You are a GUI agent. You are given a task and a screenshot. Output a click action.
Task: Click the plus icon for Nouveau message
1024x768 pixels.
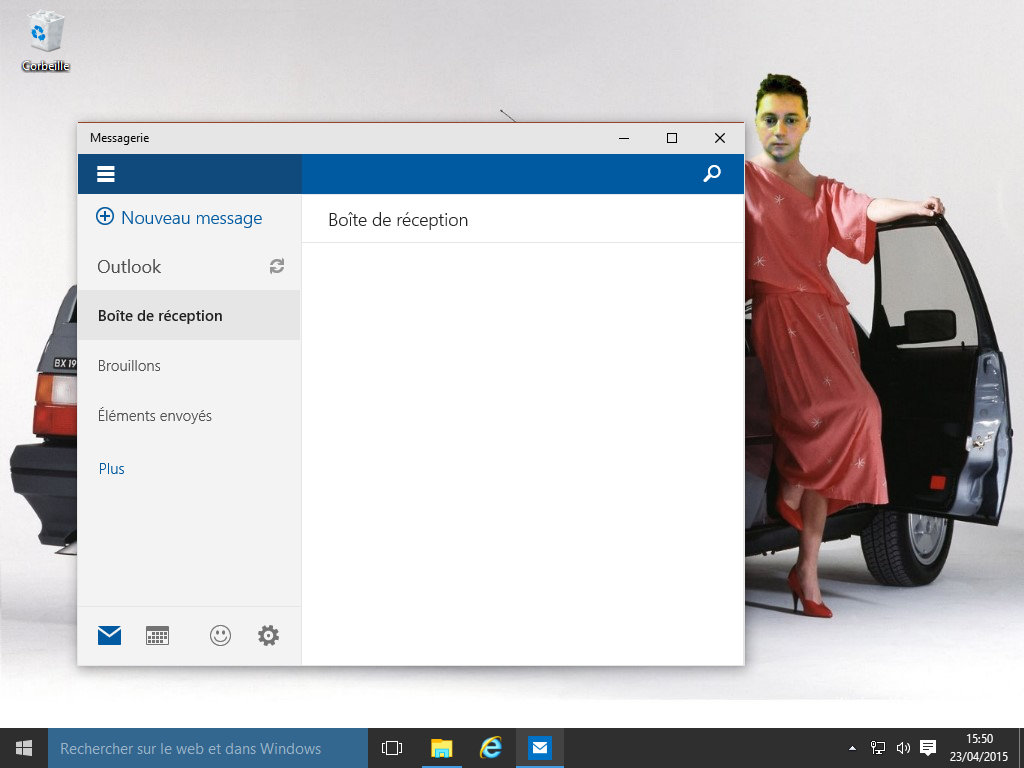tap(105, 217)
